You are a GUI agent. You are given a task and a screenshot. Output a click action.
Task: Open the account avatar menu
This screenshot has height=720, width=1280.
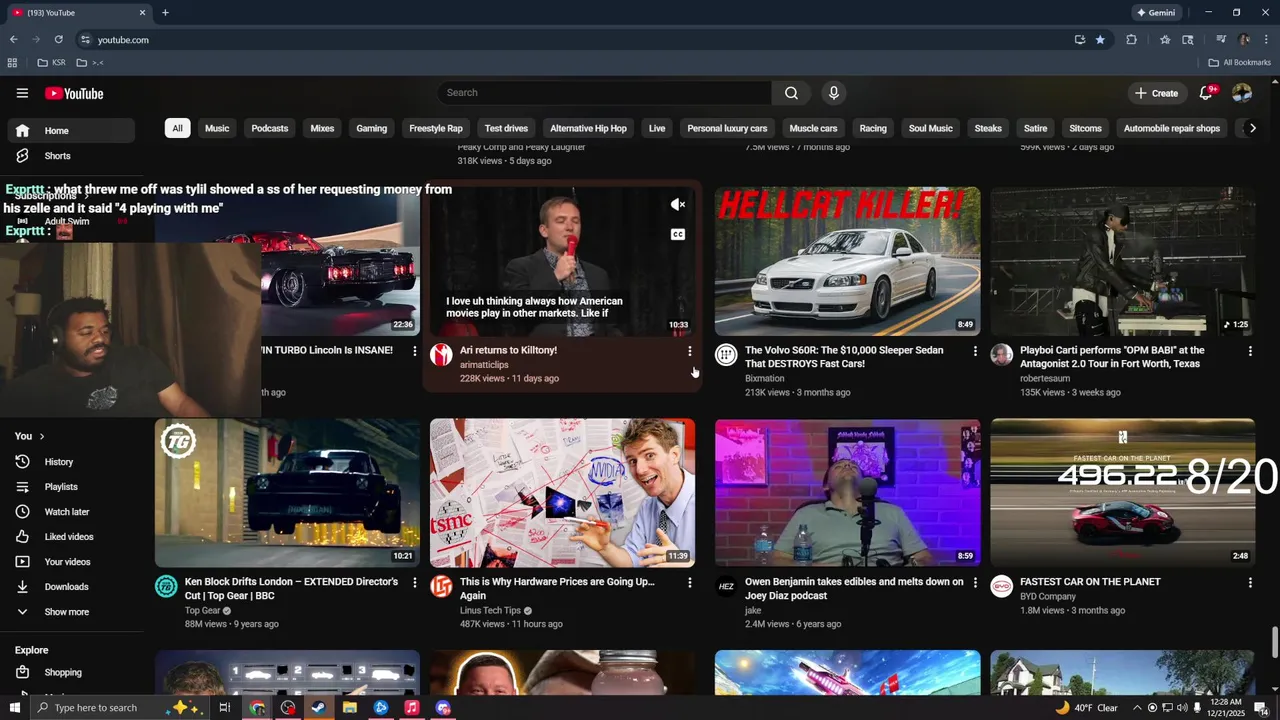coord(1242,93)
